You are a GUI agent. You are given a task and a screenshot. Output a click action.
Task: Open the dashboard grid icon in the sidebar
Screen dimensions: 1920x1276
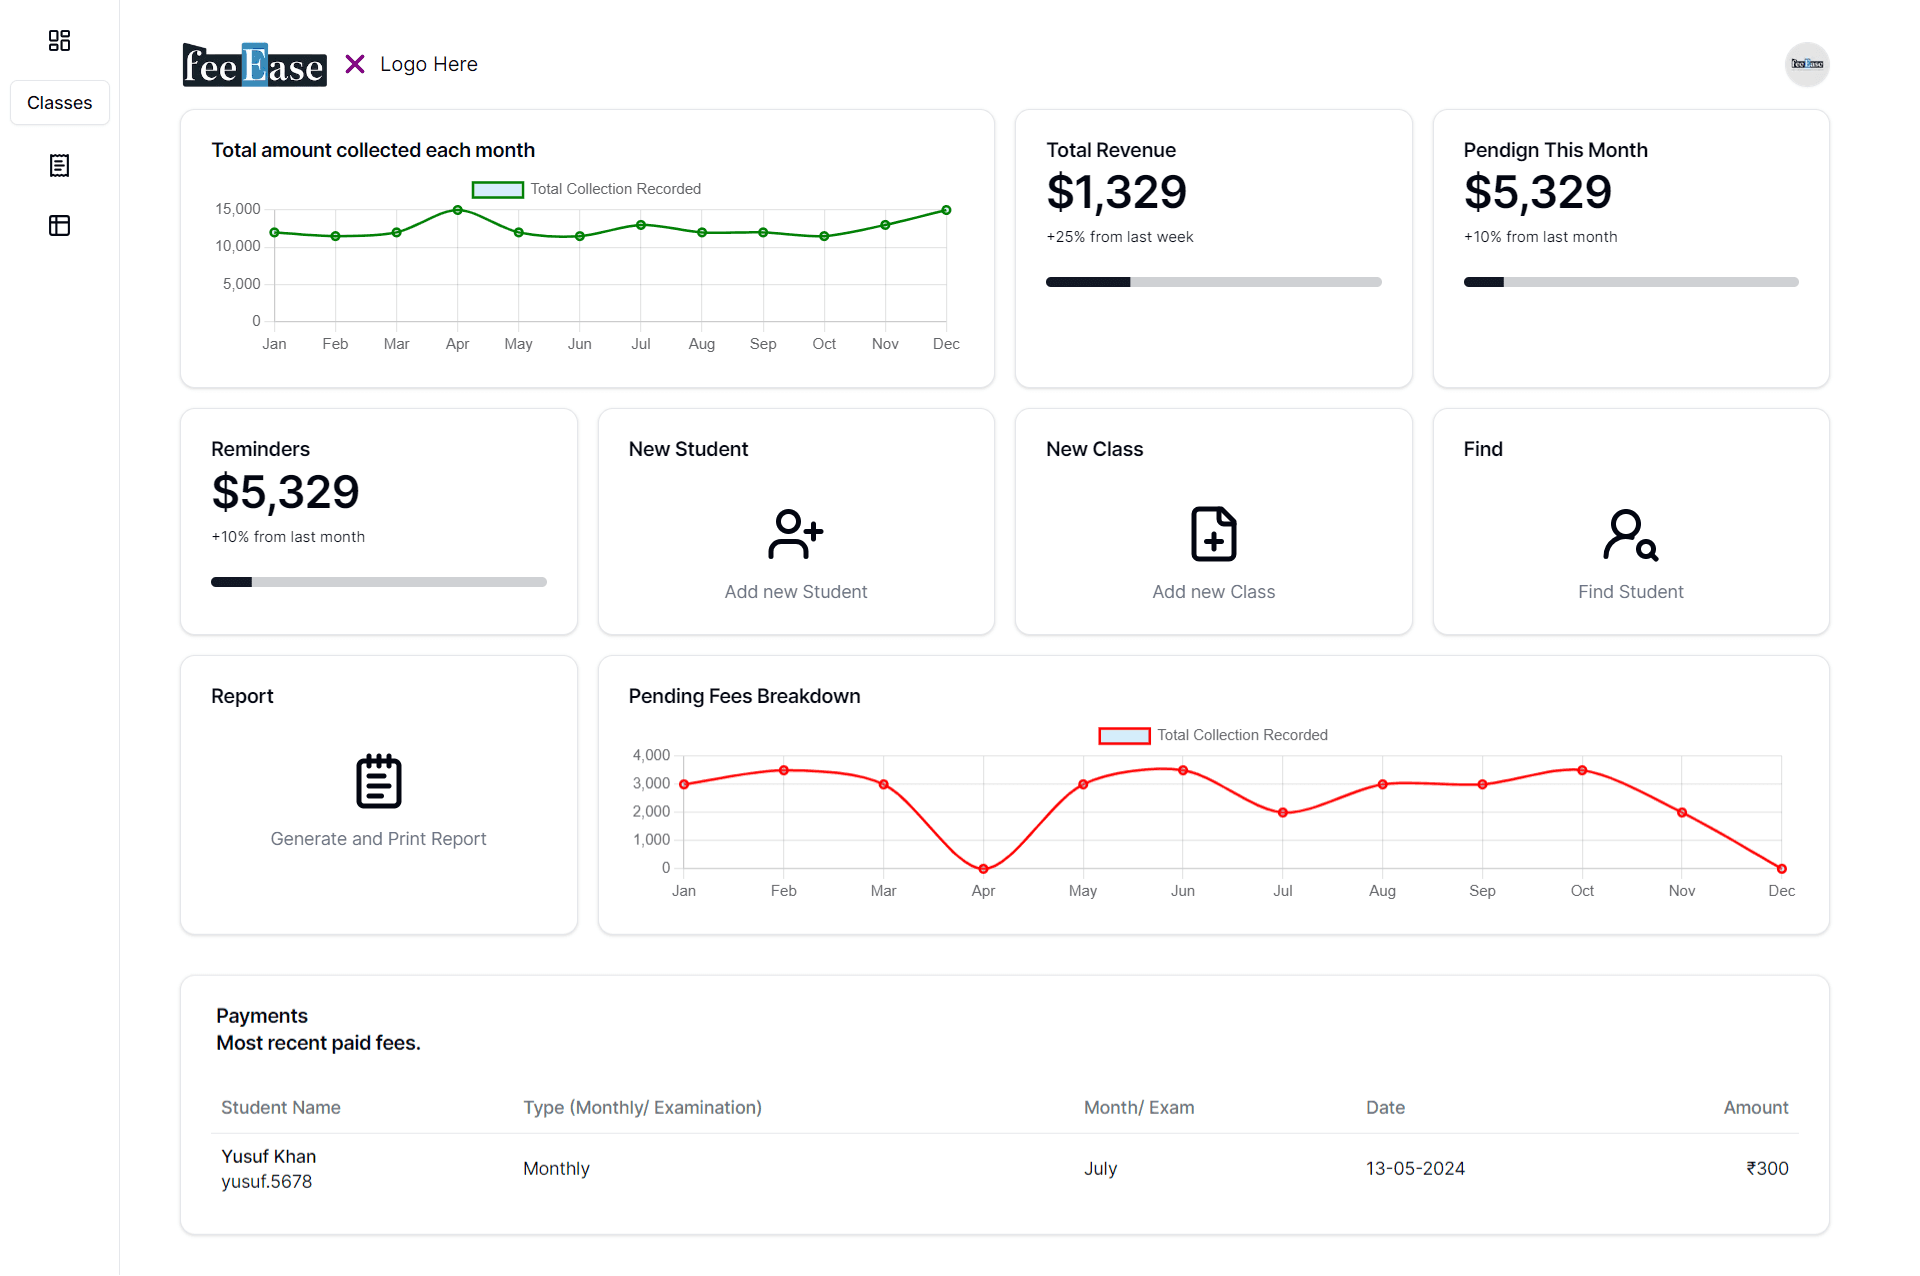pyautogui.click(x=59, y=40)
